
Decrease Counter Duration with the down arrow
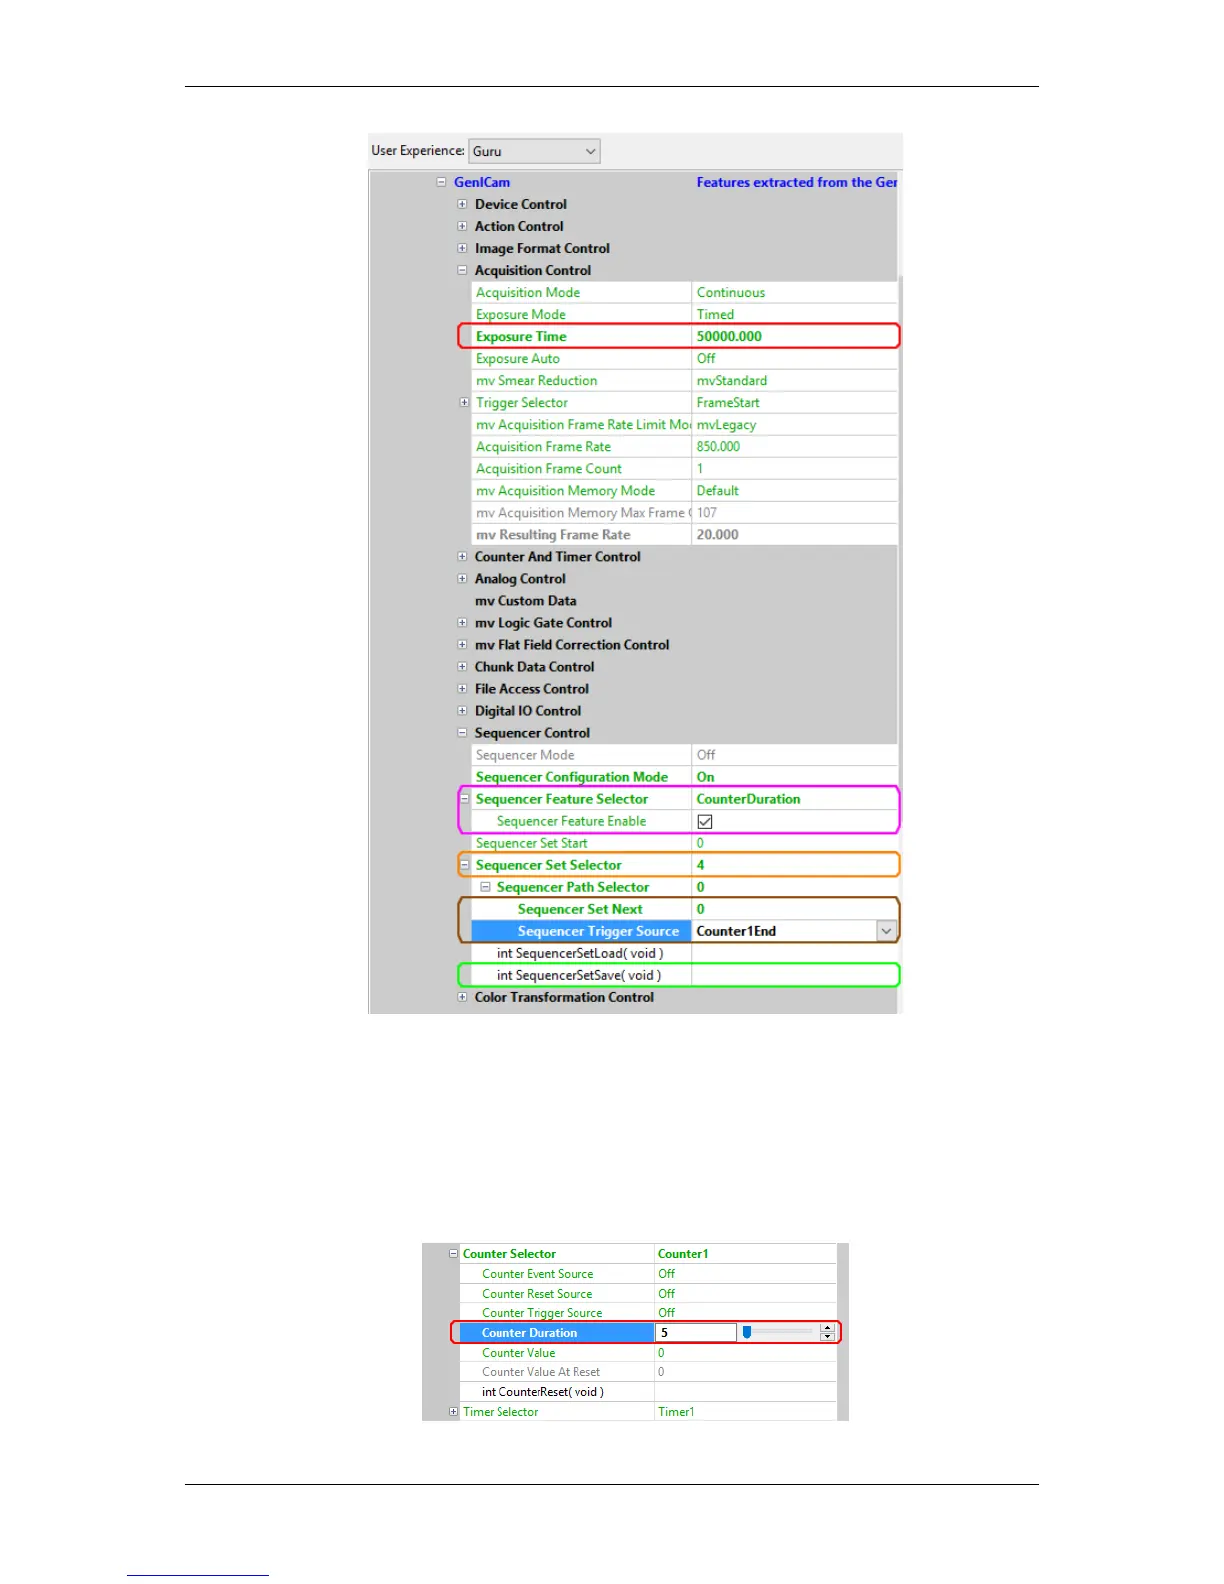[x=827, y=1337]
